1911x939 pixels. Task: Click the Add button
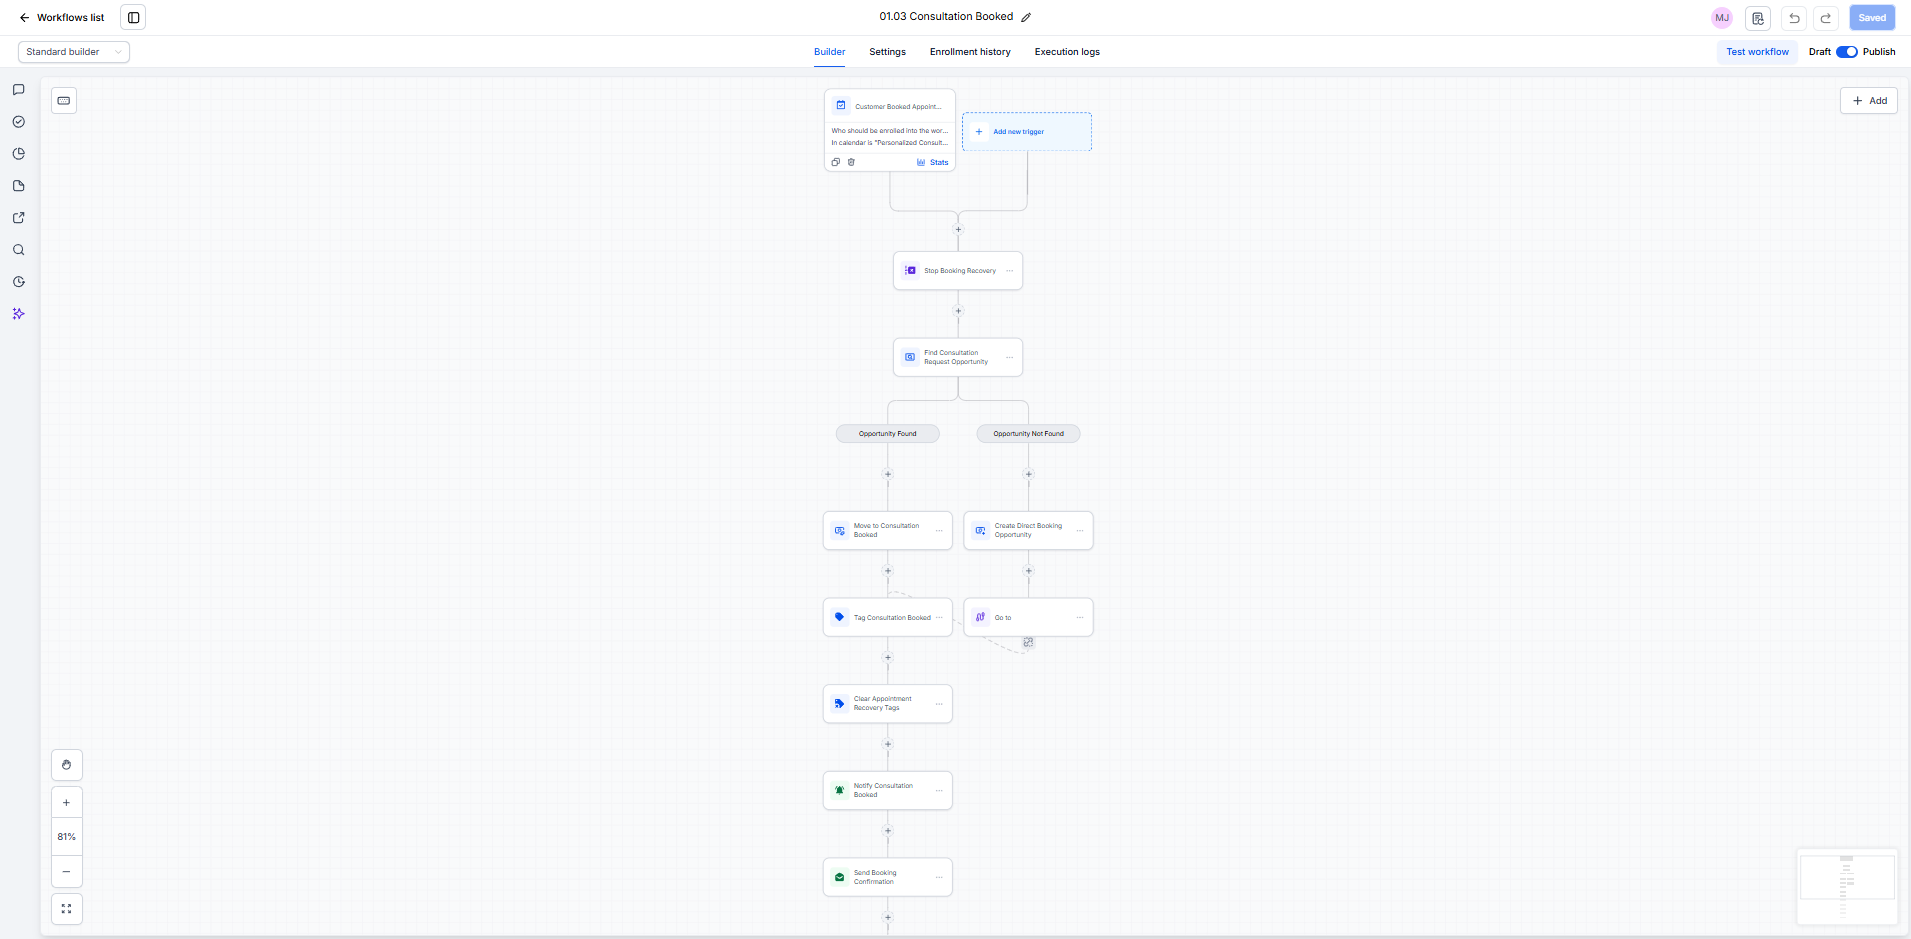[1869, 101]
